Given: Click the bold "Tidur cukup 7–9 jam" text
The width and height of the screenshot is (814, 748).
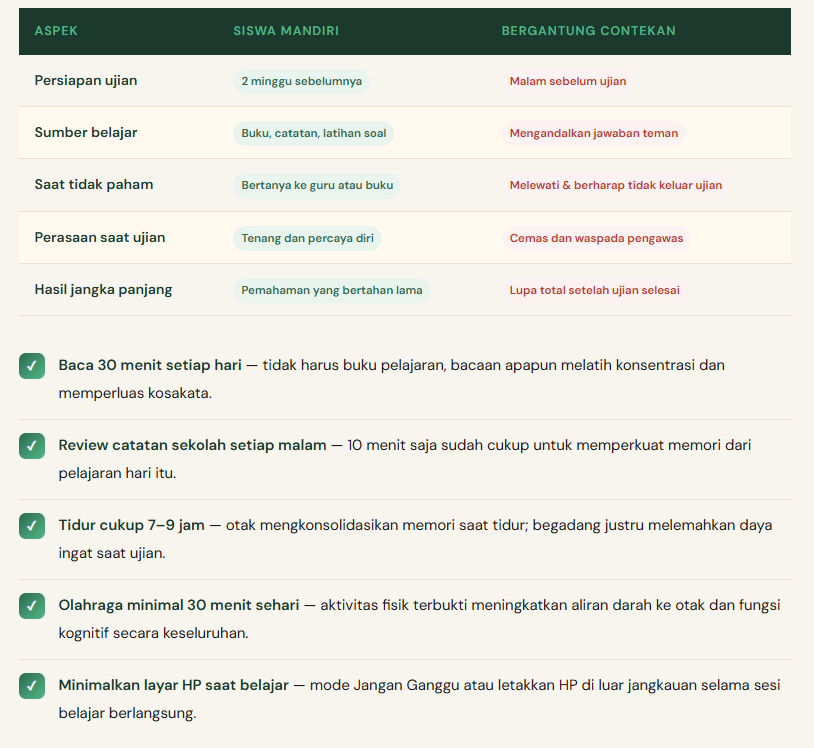Looking at the screenshot, I should pos(131,526).
